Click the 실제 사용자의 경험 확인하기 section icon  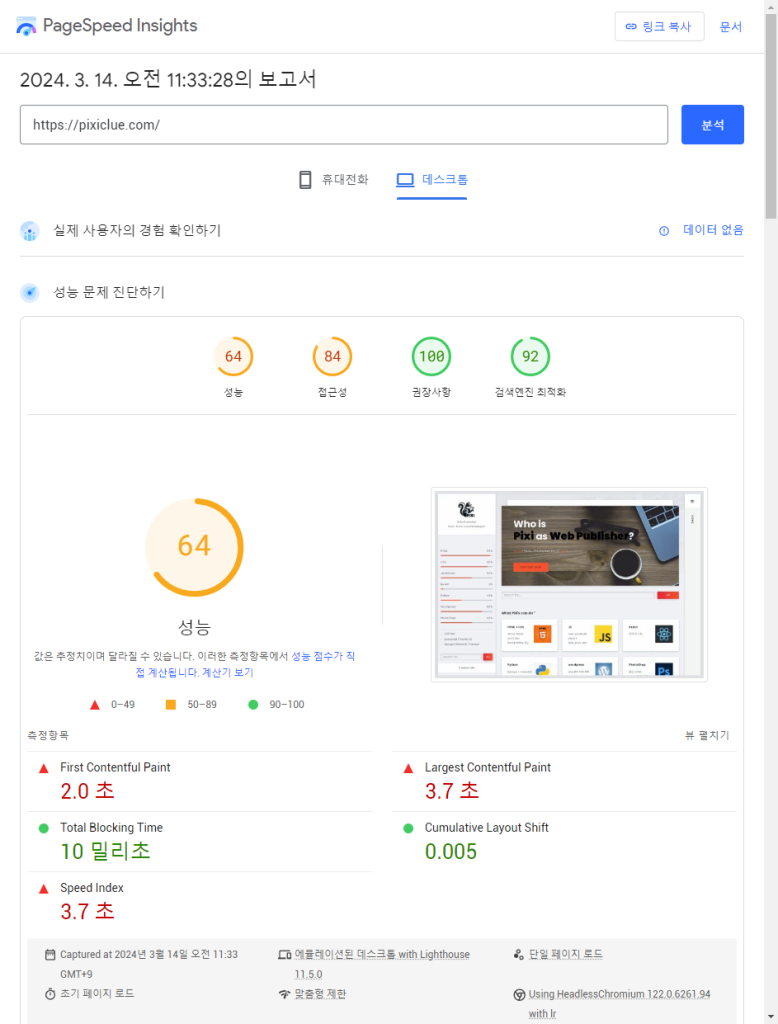(30, 231)
